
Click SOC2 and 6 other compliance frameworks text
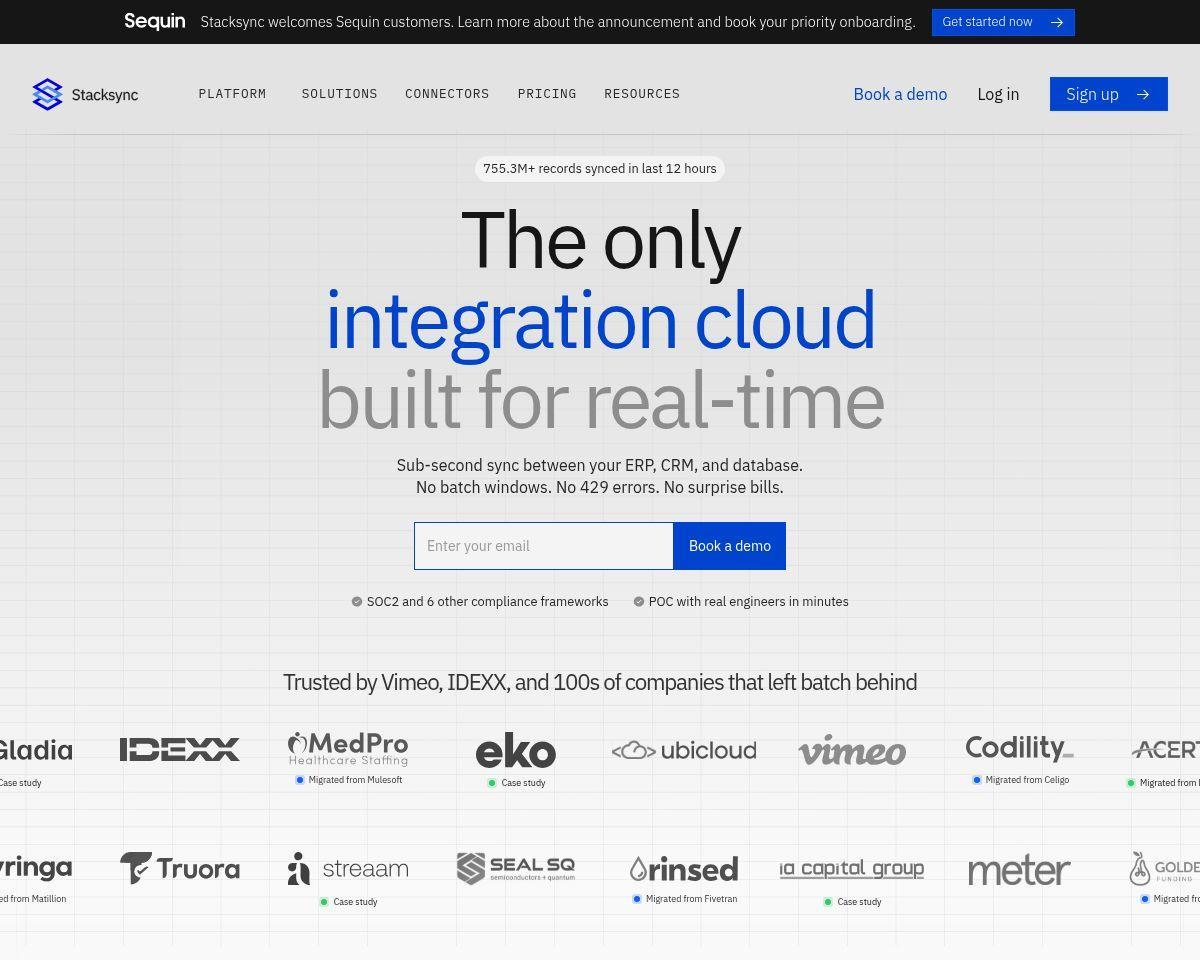tap(487, 602)
